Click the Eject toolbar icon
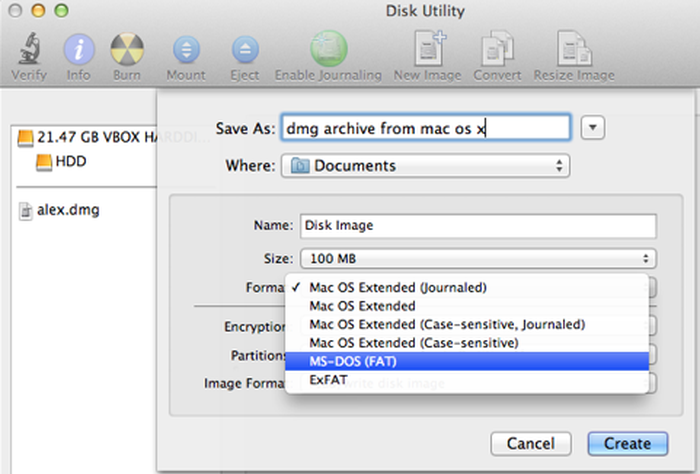Screen dimensions: 700x474 245,49
